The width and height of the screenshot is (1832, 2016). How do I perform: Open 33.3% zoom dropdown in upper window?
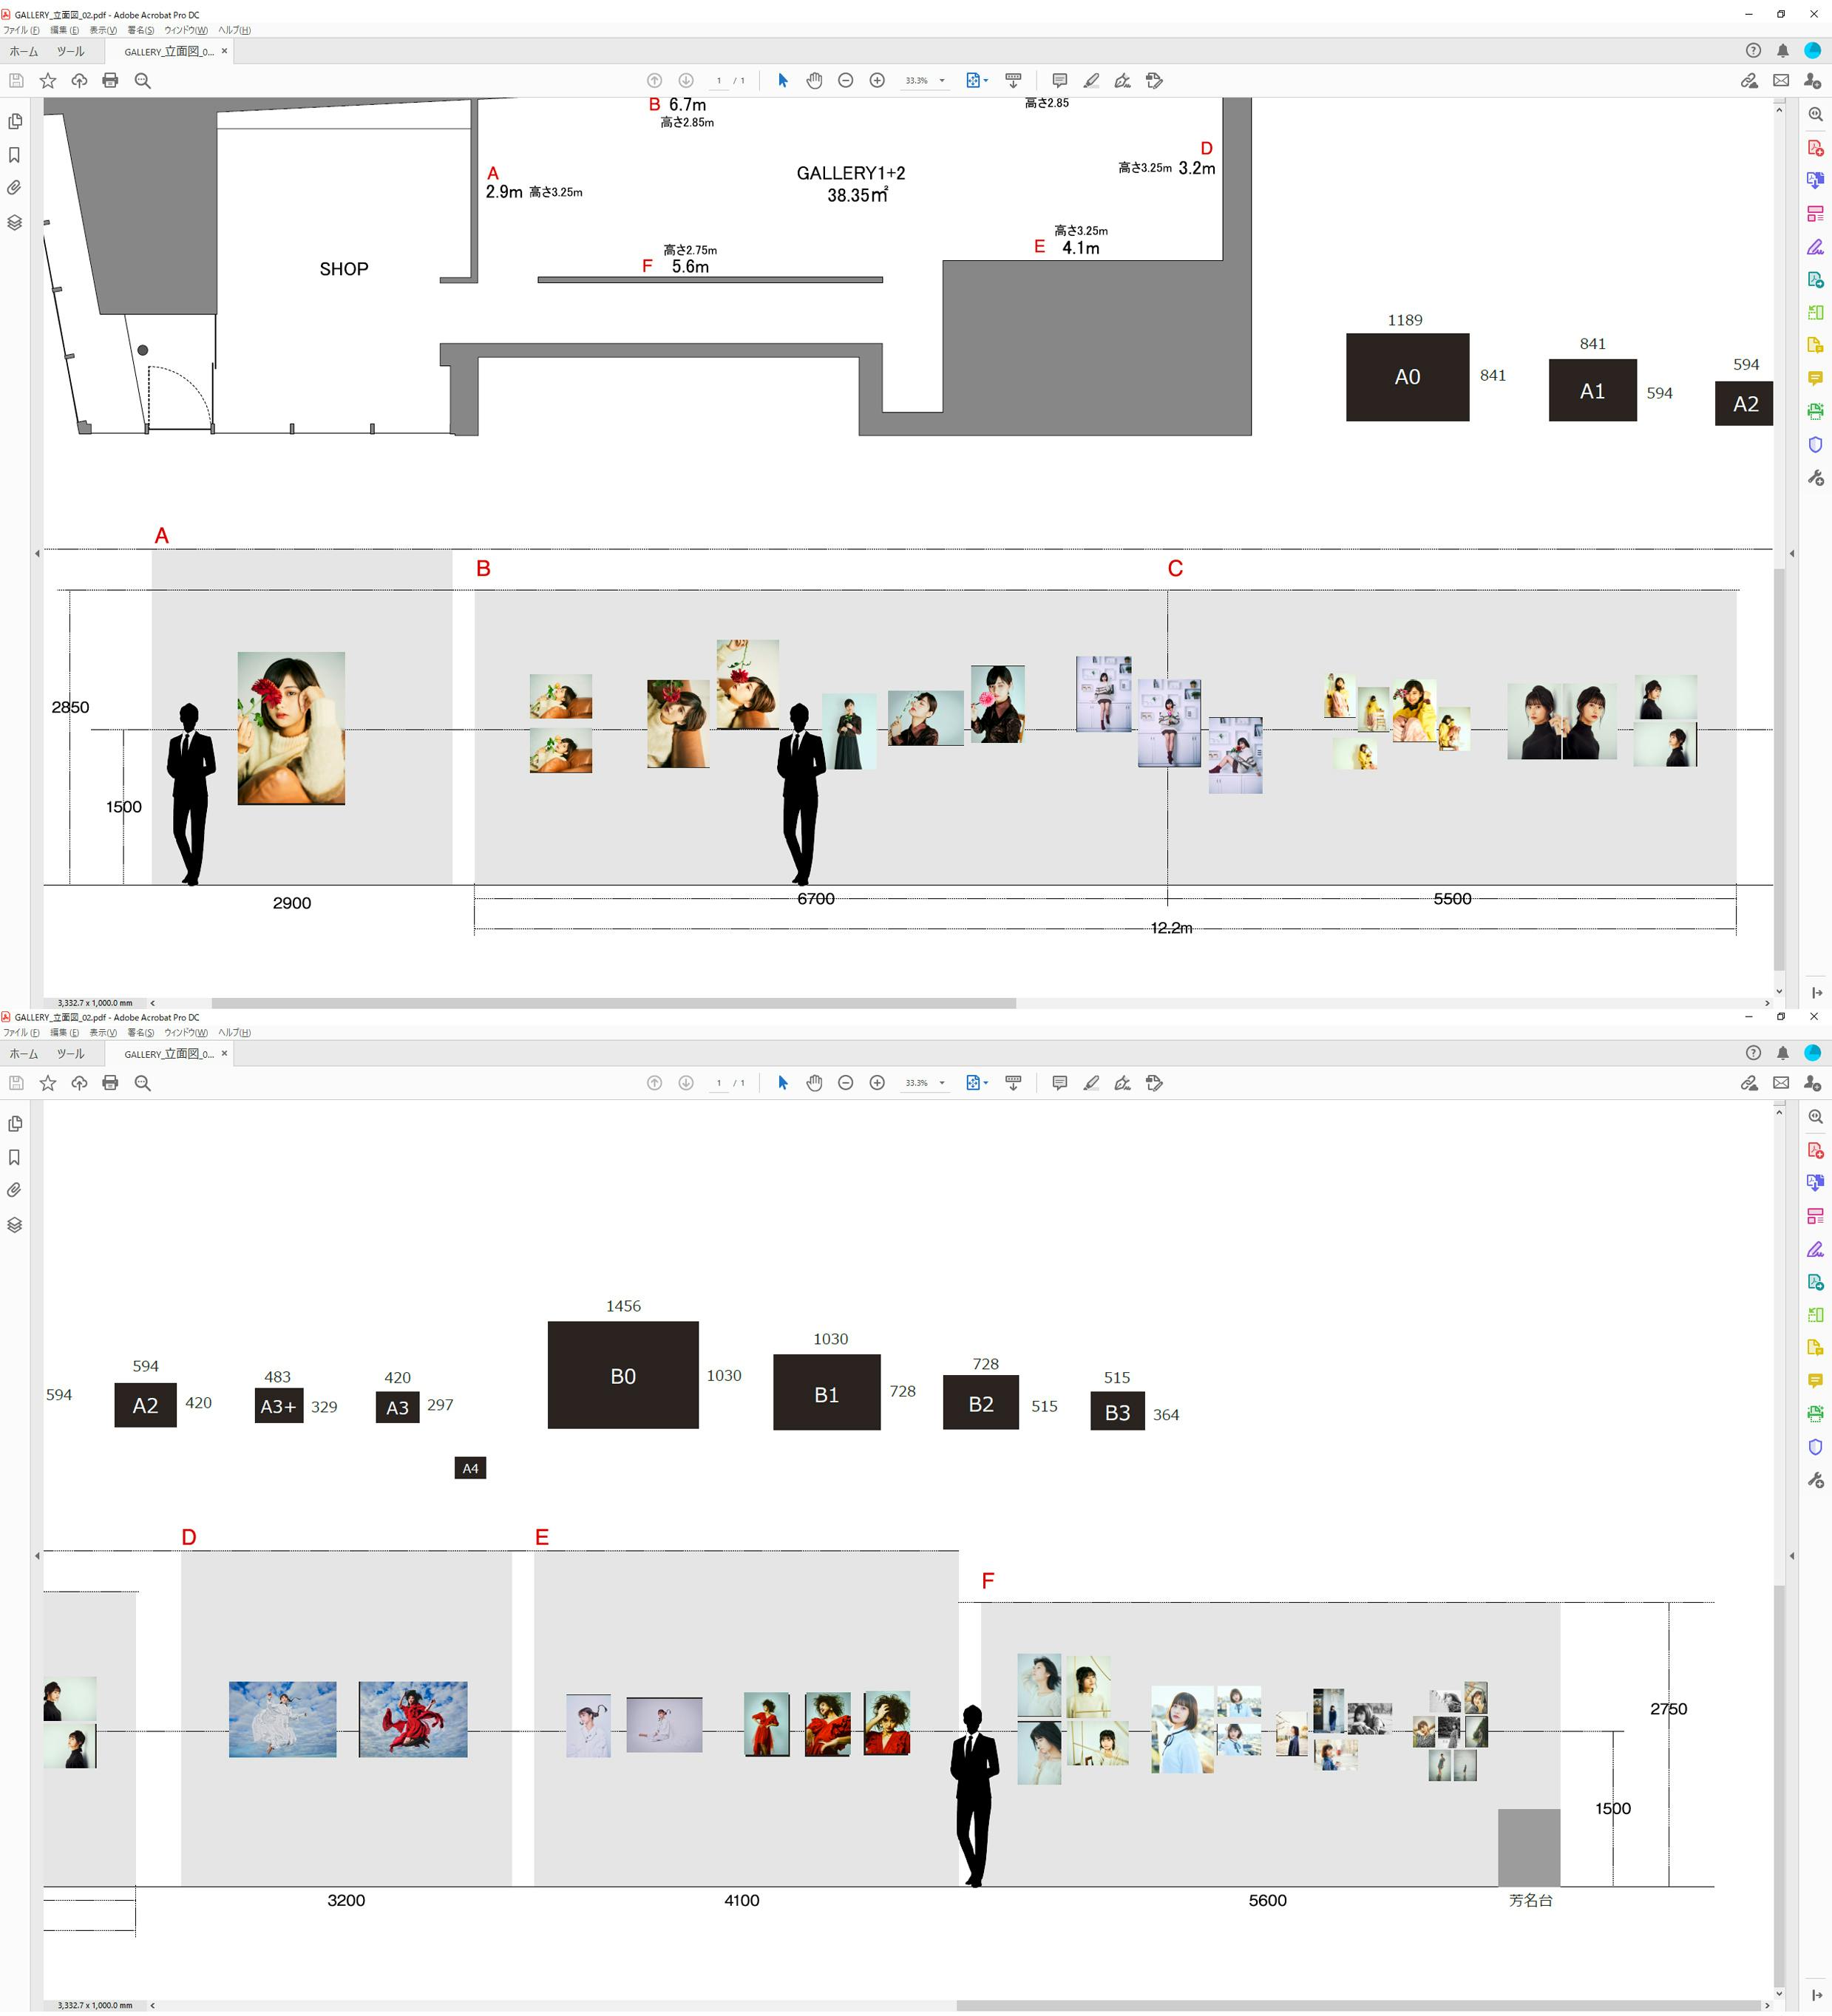click(x=941, y=80)
